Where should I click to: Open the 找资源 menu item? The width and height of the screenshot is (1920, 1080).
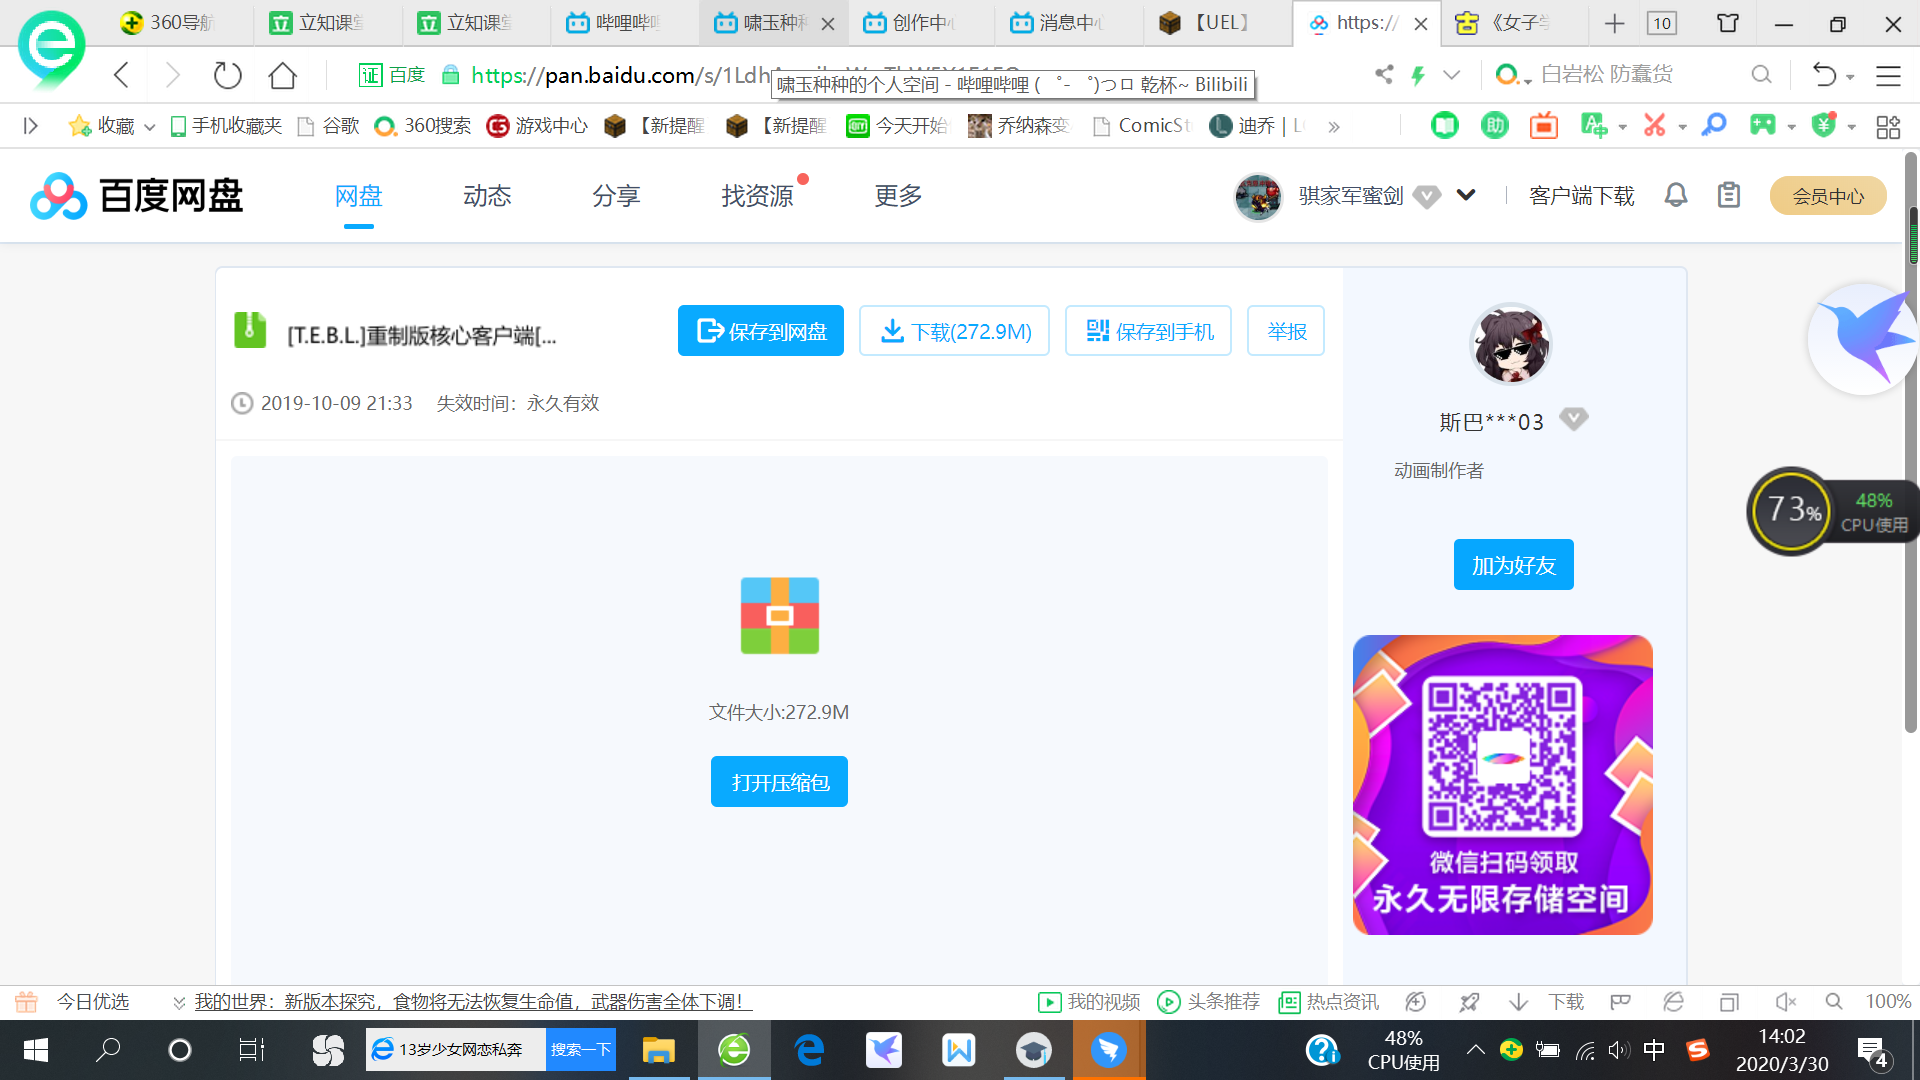757,196
